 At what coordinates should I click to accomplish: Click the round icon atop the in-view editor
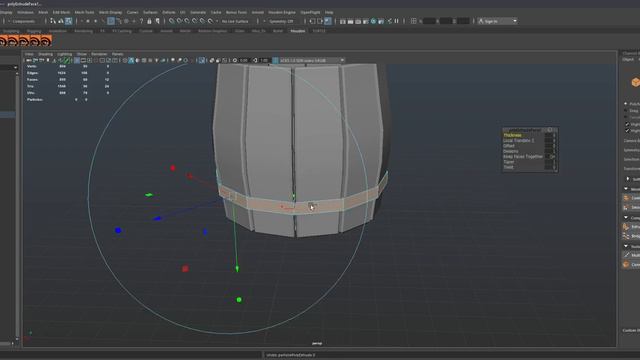(550, 130)
